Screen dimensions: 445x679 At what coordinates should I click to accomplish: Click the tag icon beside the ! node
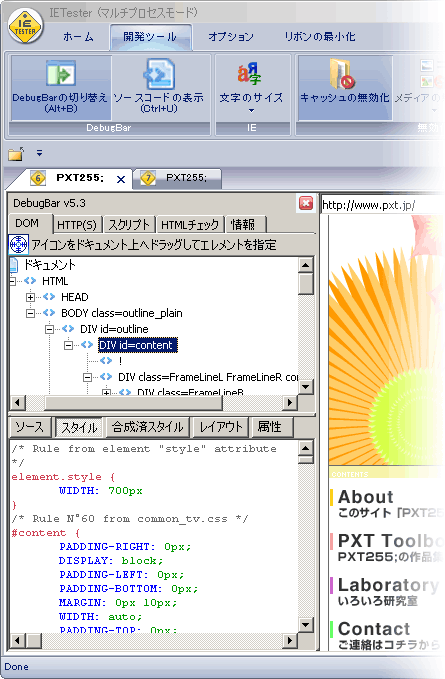click(x=106, y=361)
